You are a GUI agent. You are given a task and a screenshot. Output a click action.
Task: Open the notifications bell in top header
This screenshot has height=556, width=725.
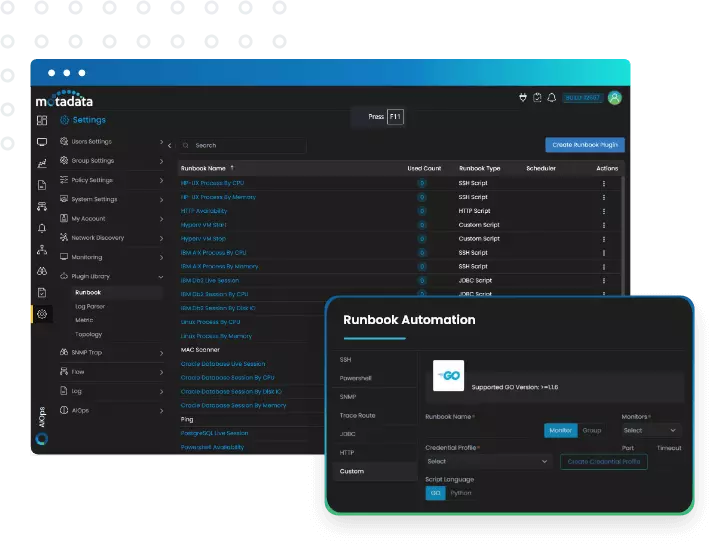[x=552, y=98]
